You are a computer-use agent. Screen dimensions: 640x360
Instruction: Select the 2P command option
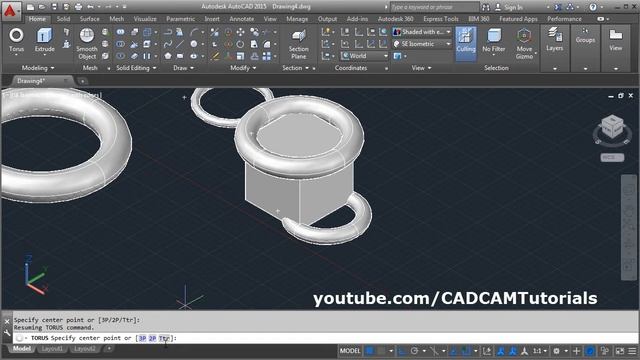click(x=152, y=338)
